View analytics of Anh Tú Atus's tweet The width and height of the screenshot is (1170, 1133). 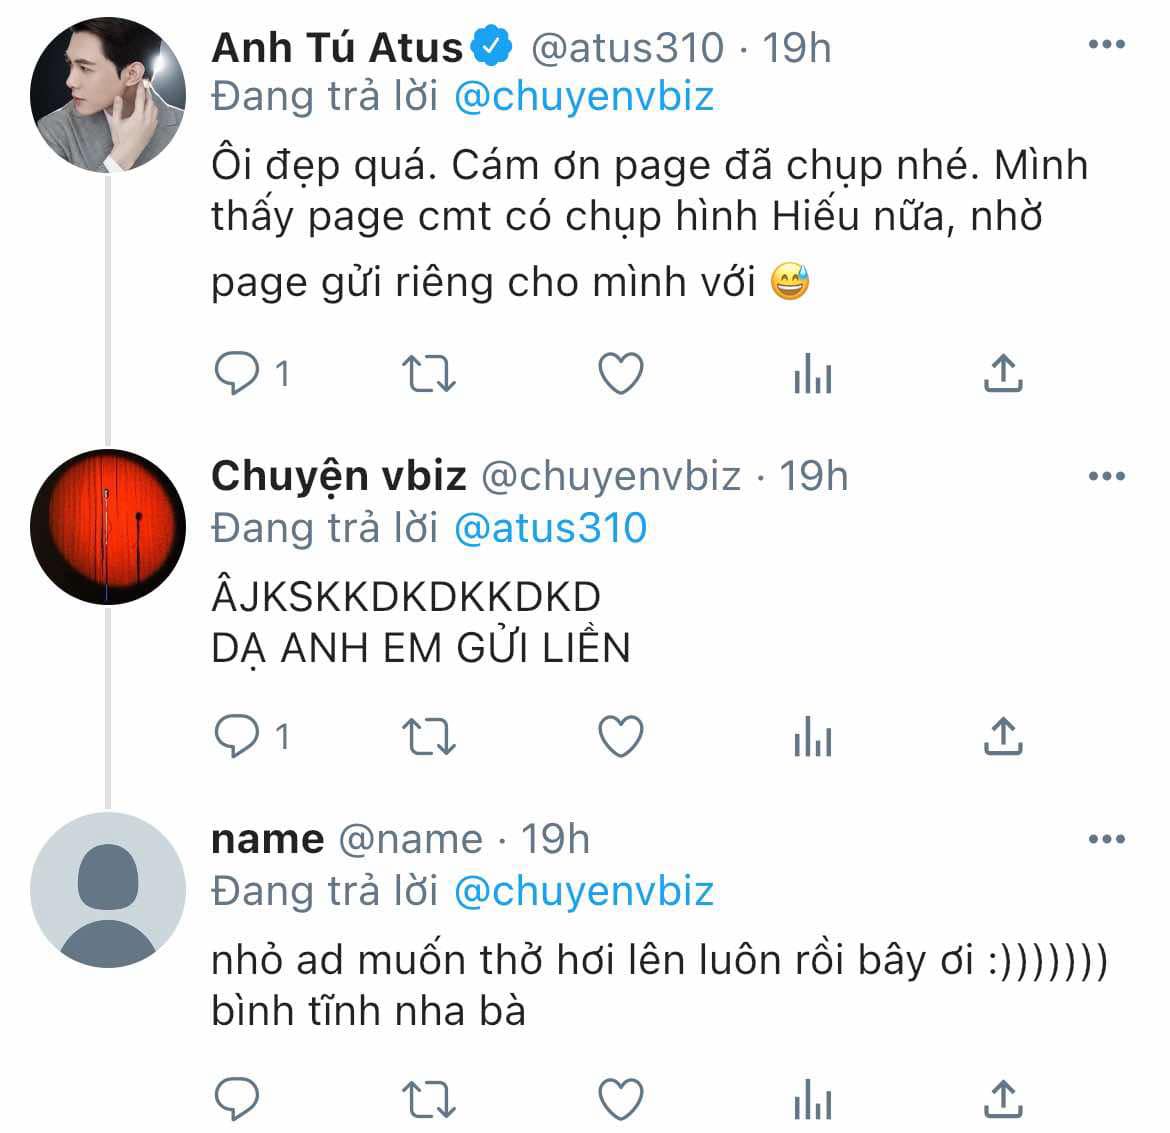[813, 373]
